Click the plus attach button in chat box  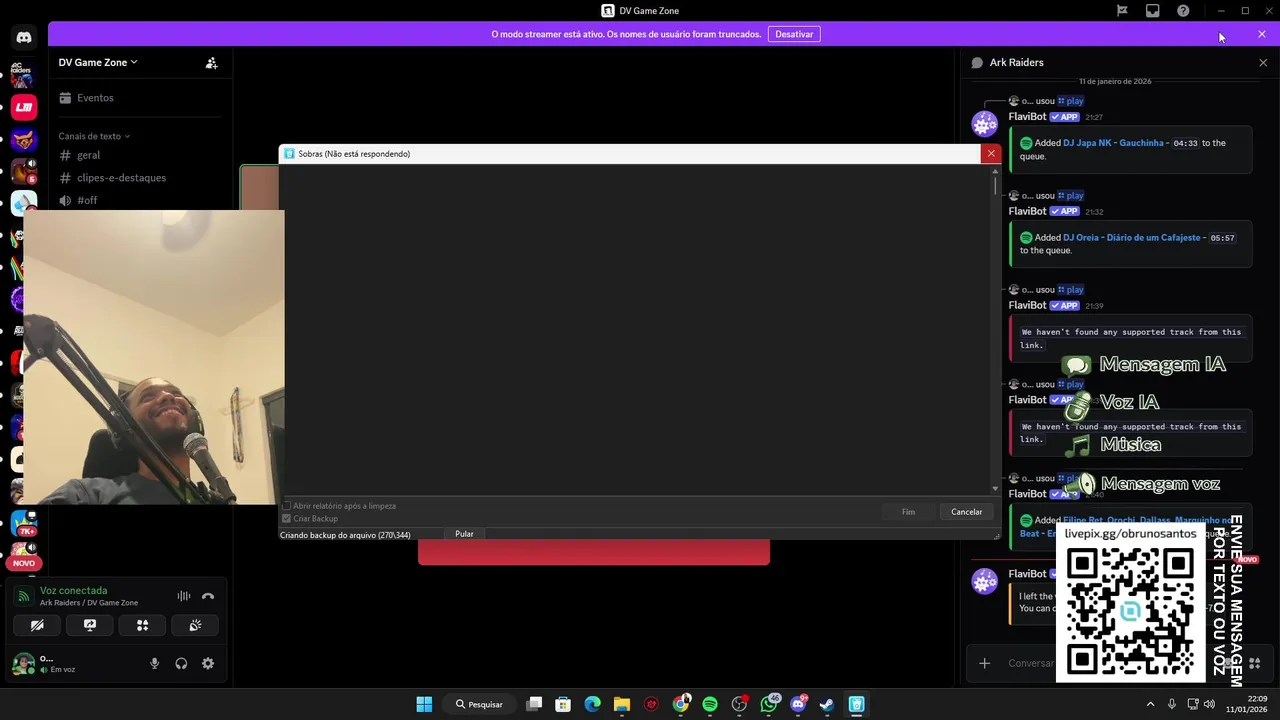click(x=984, y=663)
